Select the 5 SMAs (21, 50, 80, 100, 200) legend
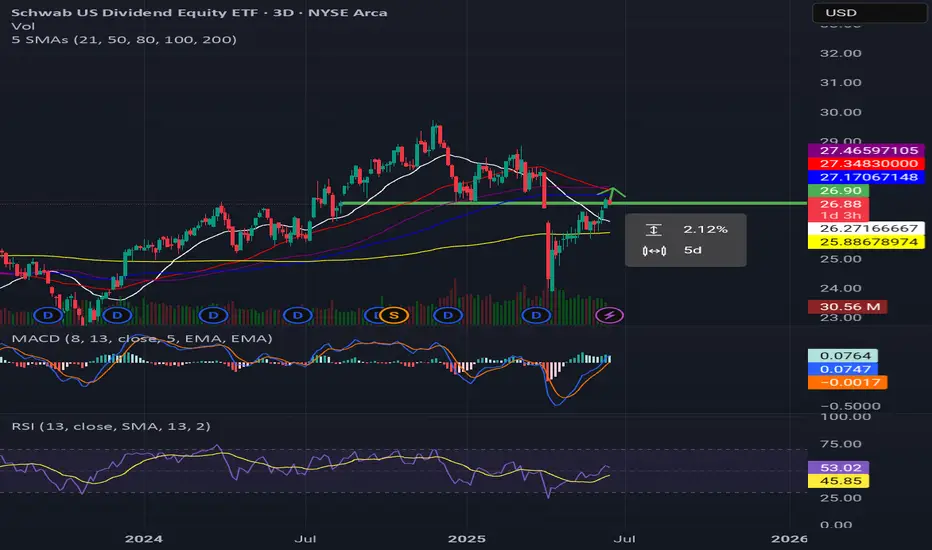This screenshot has width=932, height=550. click(x=124, y=39)
